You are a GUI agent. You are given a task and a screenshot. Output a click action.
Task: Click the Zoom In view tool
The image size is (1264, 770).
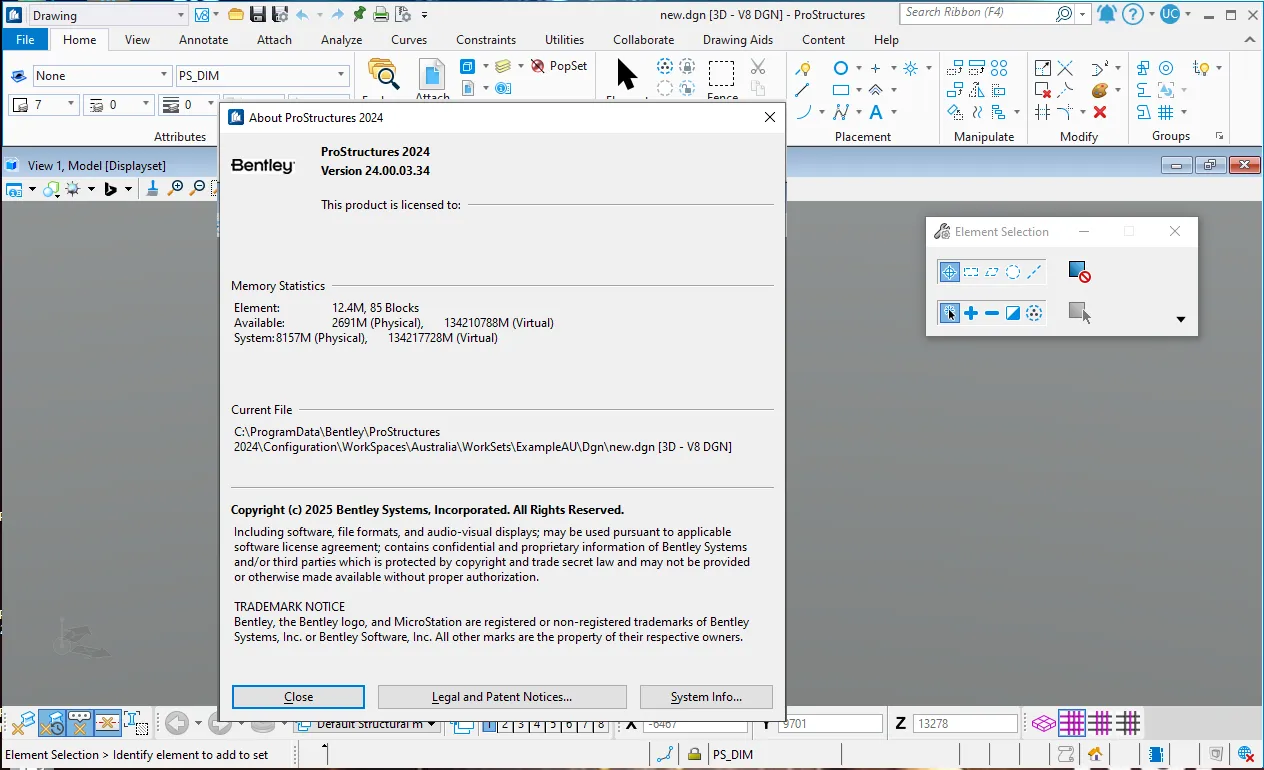pos(177,188)
